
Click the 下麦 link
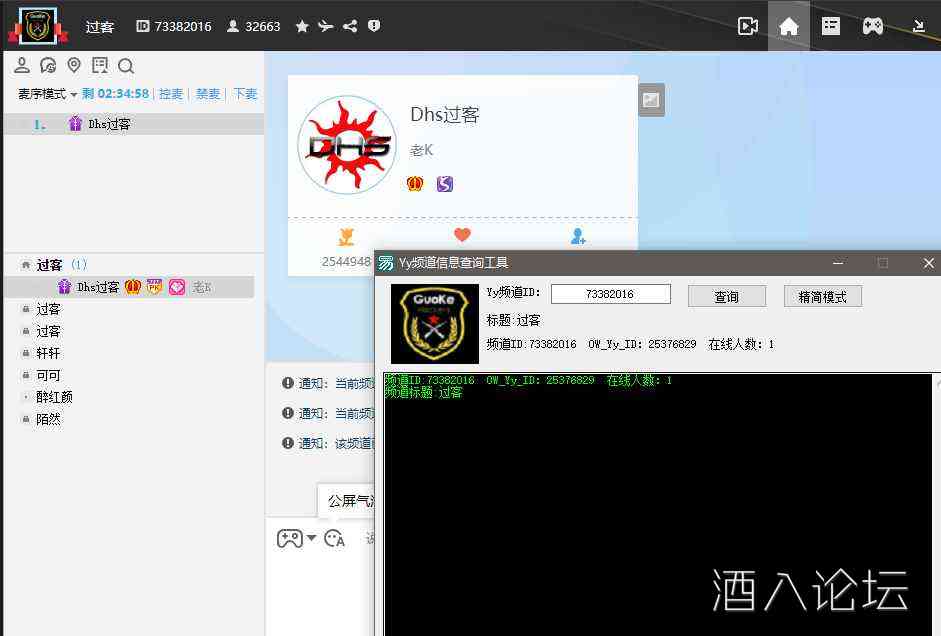point(245,94)
